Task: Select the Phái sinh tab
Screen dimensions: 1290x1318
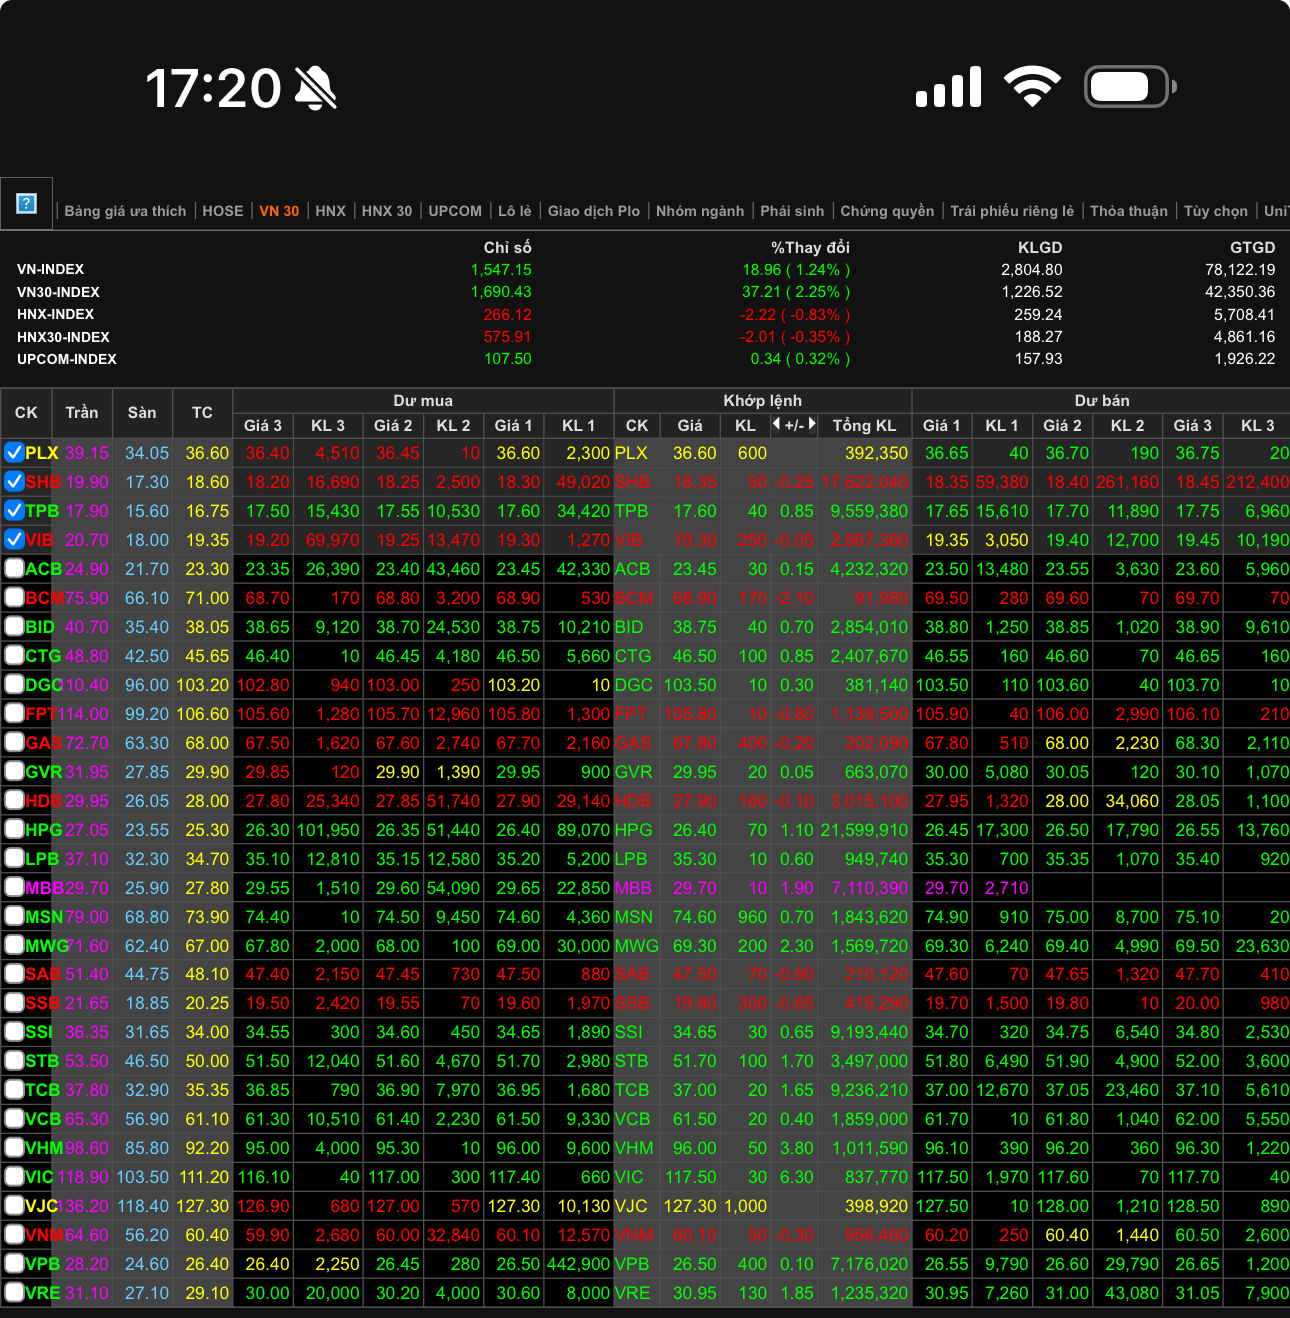Action: coord(792,211)
